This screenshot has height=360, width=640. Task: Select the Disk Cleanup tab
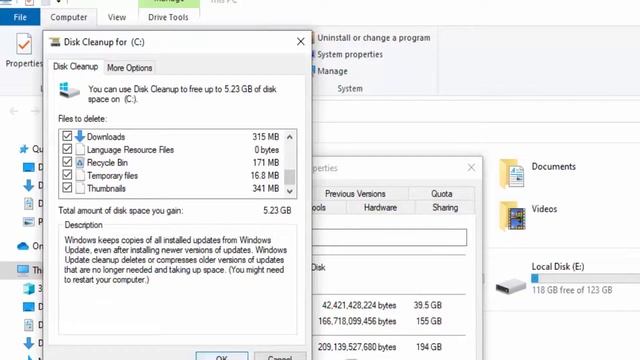pyautogui.click(x=76, y=67)
